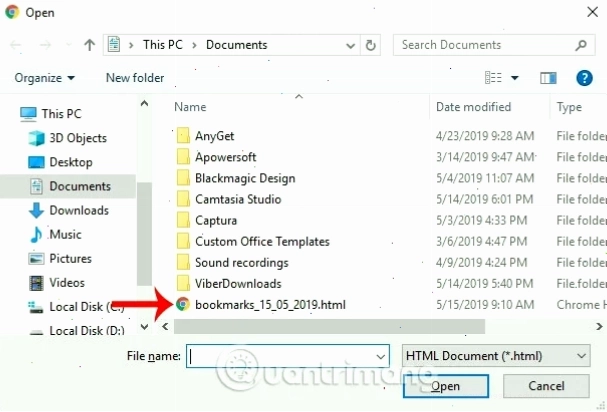Open the HTML Document file type dropdown
The width and height of the screenshot is (607, 412).
point(496,356)
